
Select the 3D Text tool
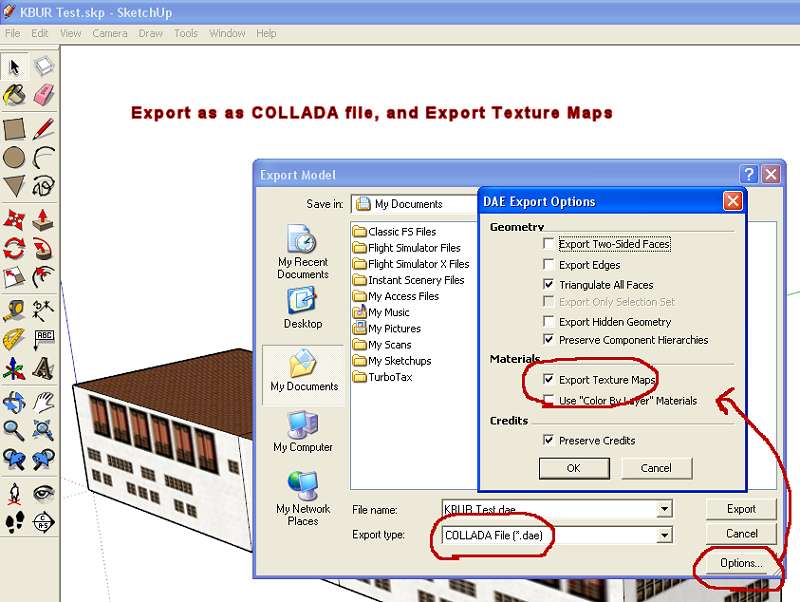pyautogui.click(x=43, y=368)
